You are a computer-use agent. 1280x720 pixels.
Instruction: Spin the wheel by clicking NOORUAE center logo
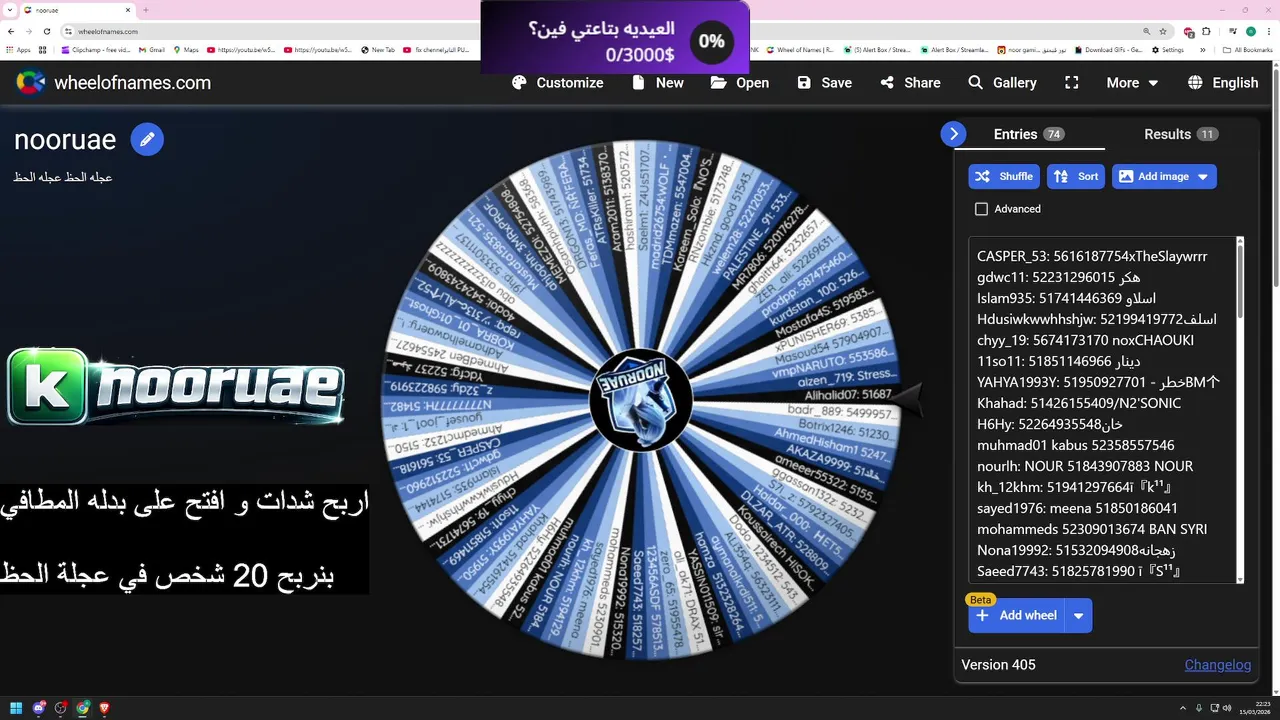[640, 398]
